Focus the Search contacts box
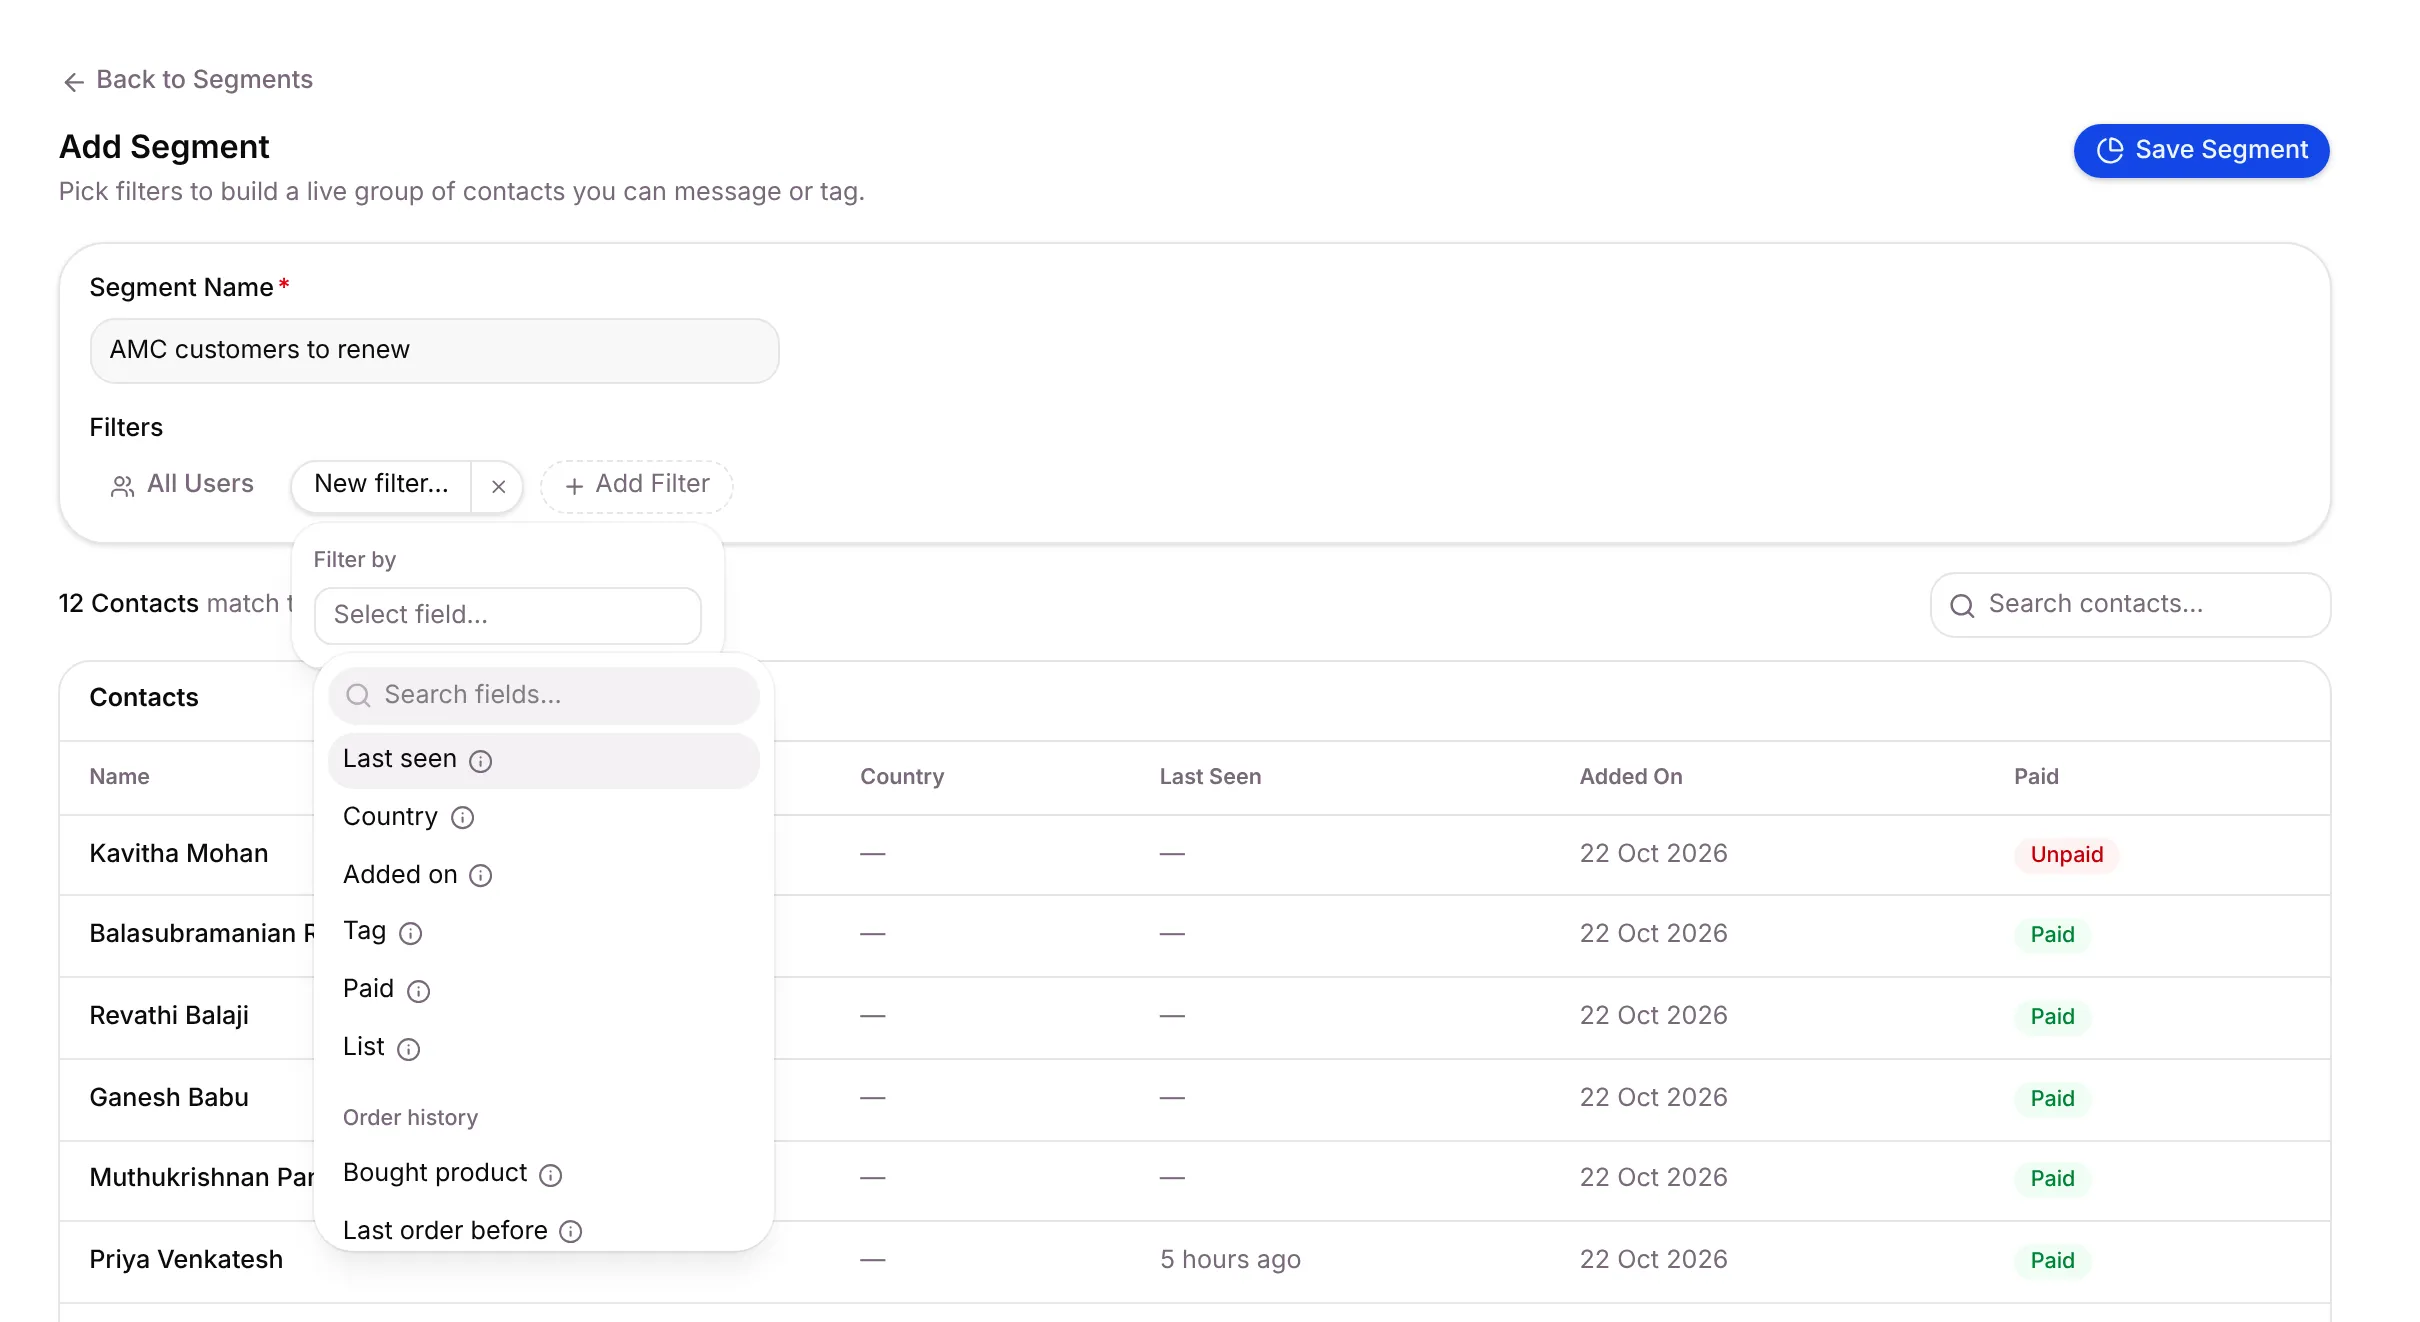This screenshot has height=1322, width=2420. coord(2130,604)
